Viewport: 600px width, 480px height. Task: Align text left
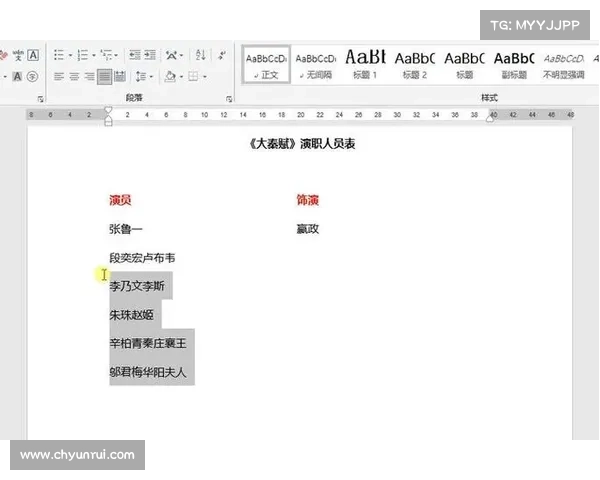pyautogui.click(x=59, y=77)
